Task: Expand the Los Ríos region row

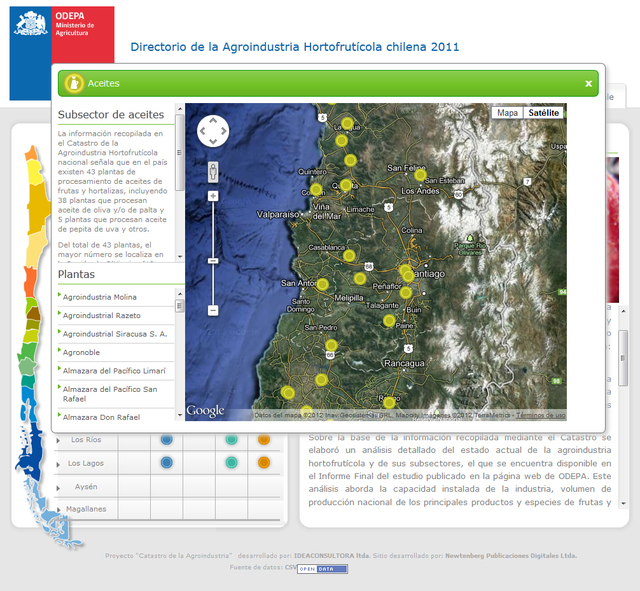Action: click(x=58, y=440)
